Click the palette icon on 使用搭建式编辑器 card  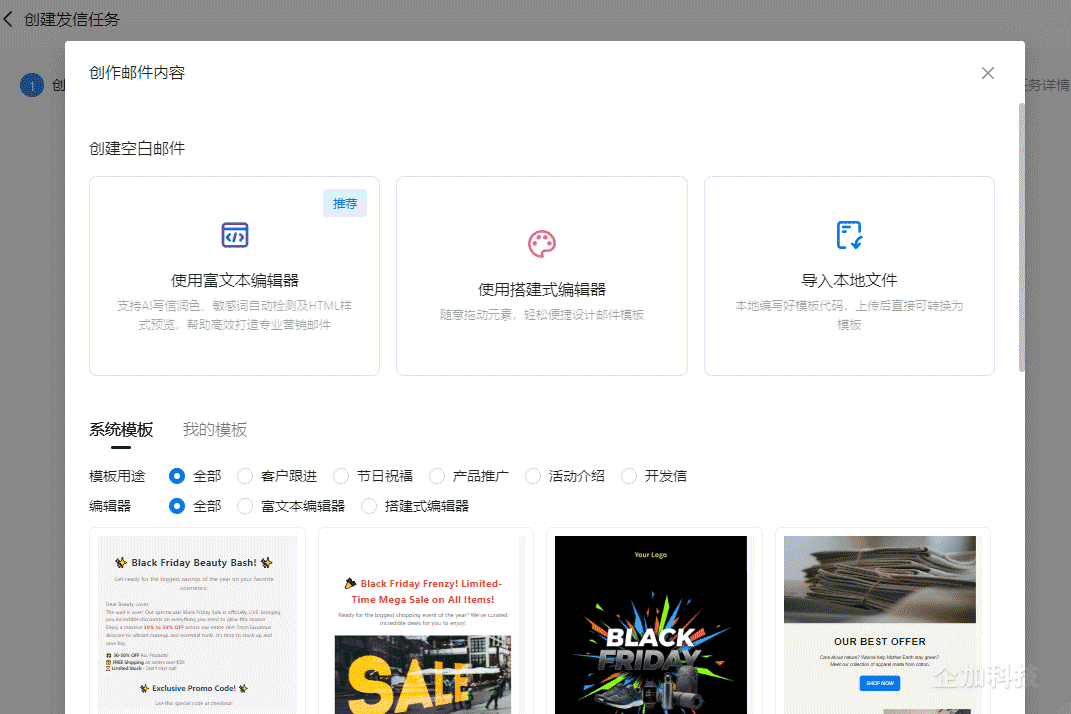pos(541,243)
